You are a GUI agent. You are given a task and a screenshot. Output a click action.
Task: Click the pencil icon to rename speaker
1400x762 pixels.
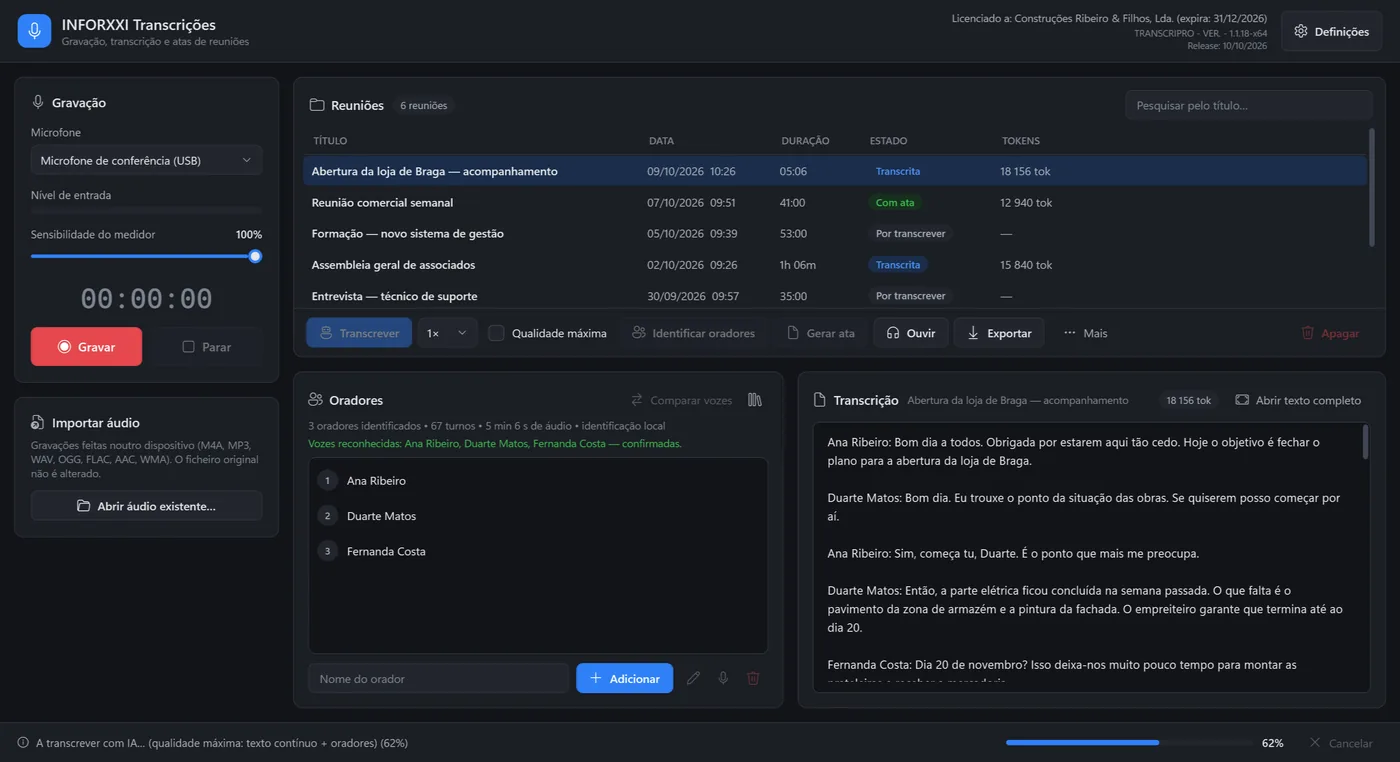click(693, 678)
